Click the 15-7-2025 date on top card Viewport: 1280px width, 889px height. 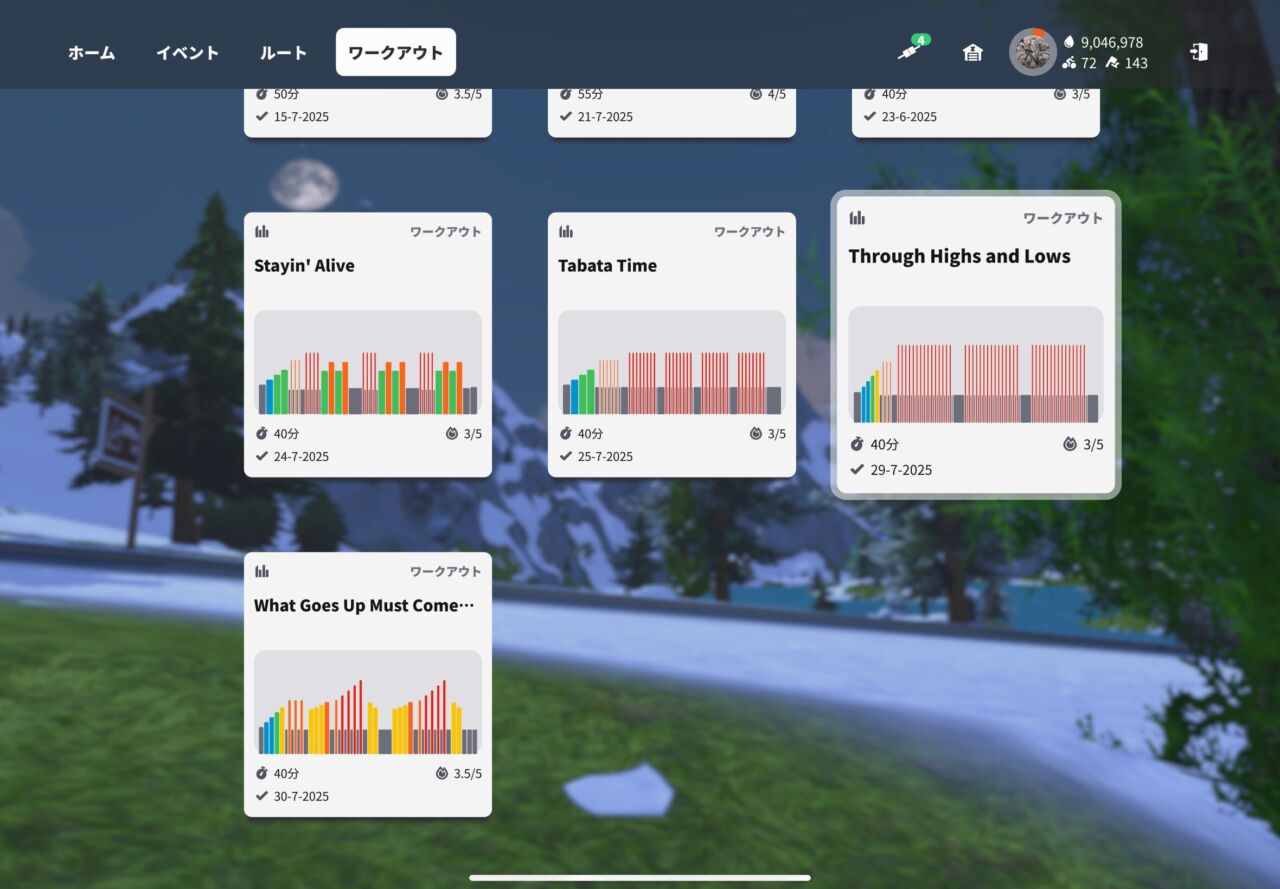(x=301, y=117)
